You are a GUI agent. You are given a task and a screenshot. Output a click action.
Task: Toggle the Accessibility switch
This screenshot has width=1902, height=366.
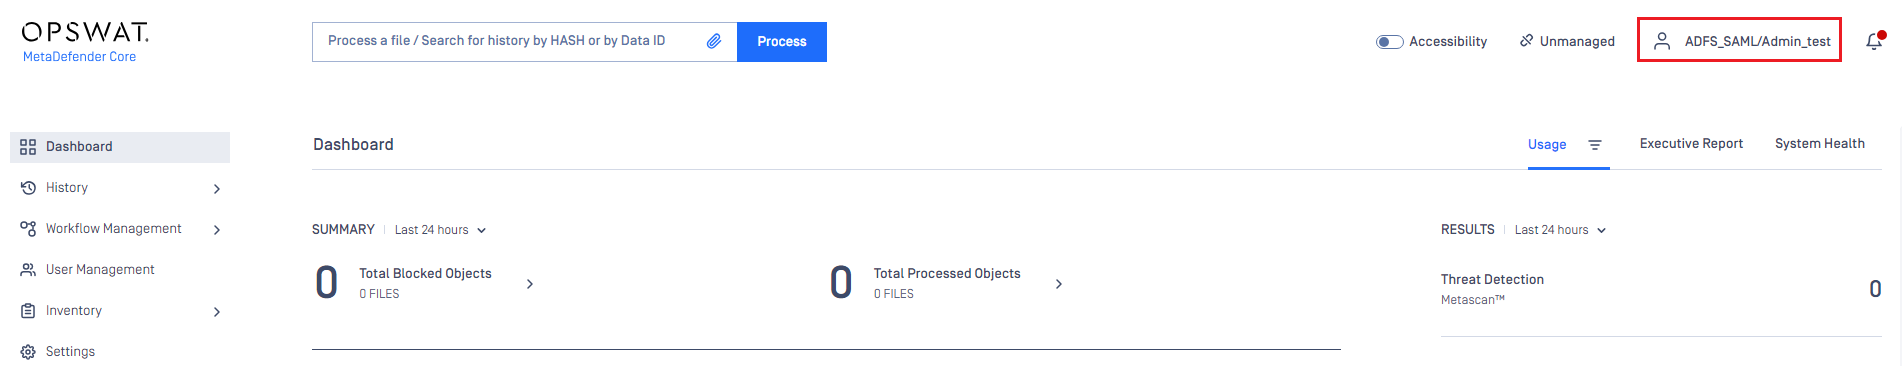[1389, 42]
